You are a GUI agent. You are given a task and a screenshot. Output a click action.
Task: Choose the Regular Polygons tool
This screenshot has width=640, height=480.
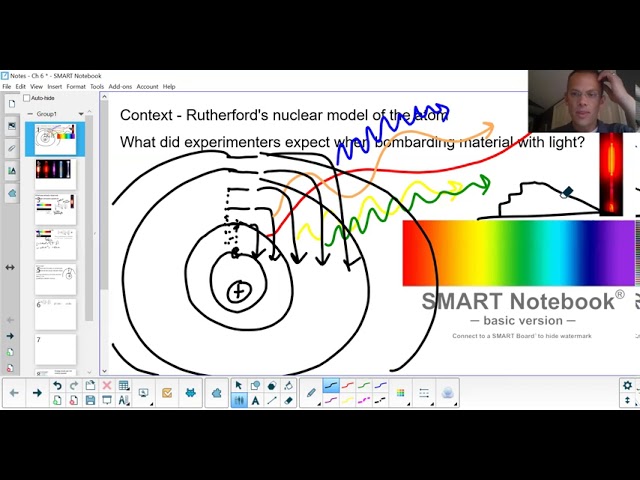(272, 385)
